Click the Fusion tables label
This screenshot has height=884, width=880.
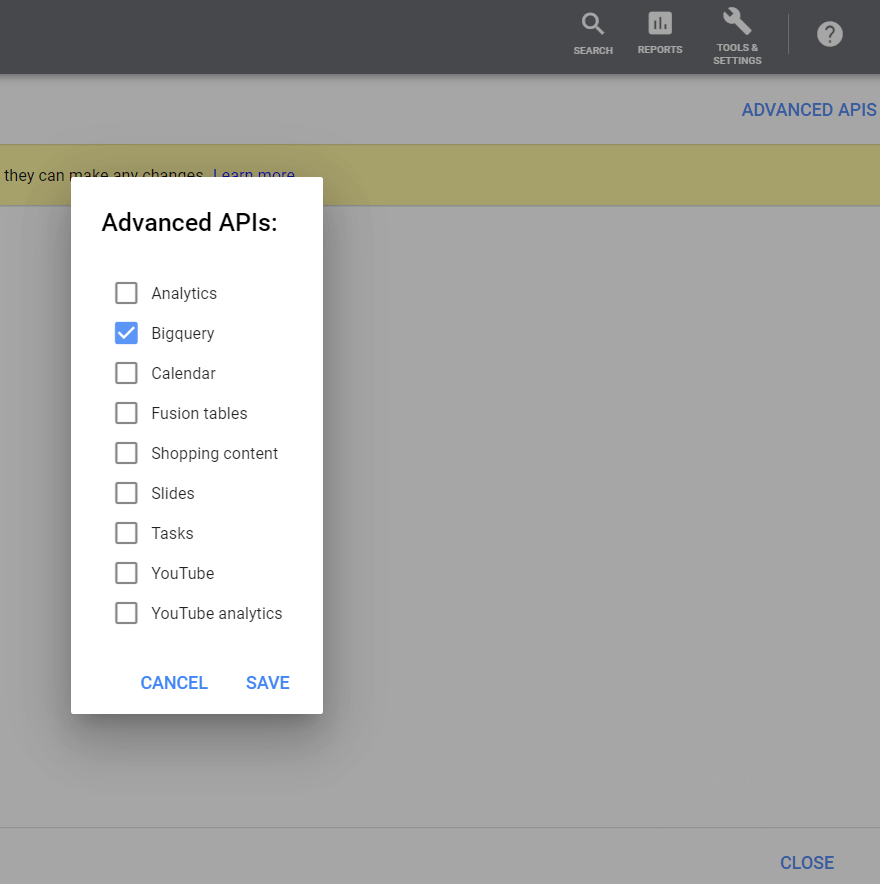pyautogui.click(x=199, y=413)
